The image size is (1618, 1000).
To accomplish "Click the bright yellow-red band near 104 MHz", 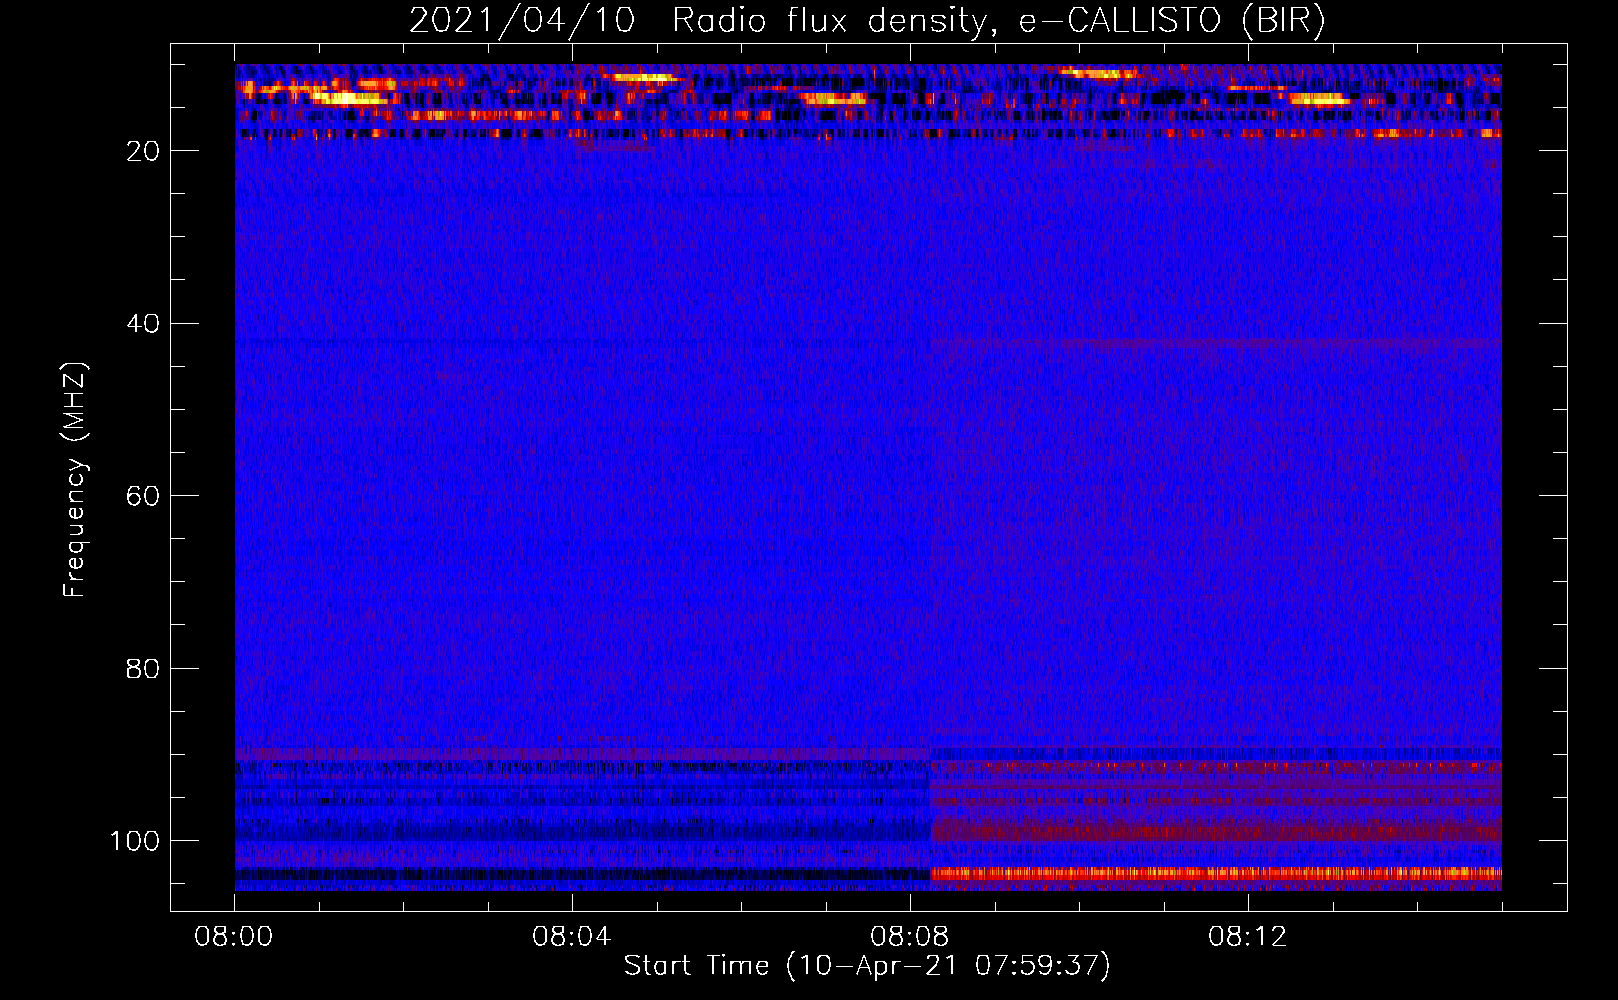I will click(1216, 873).
